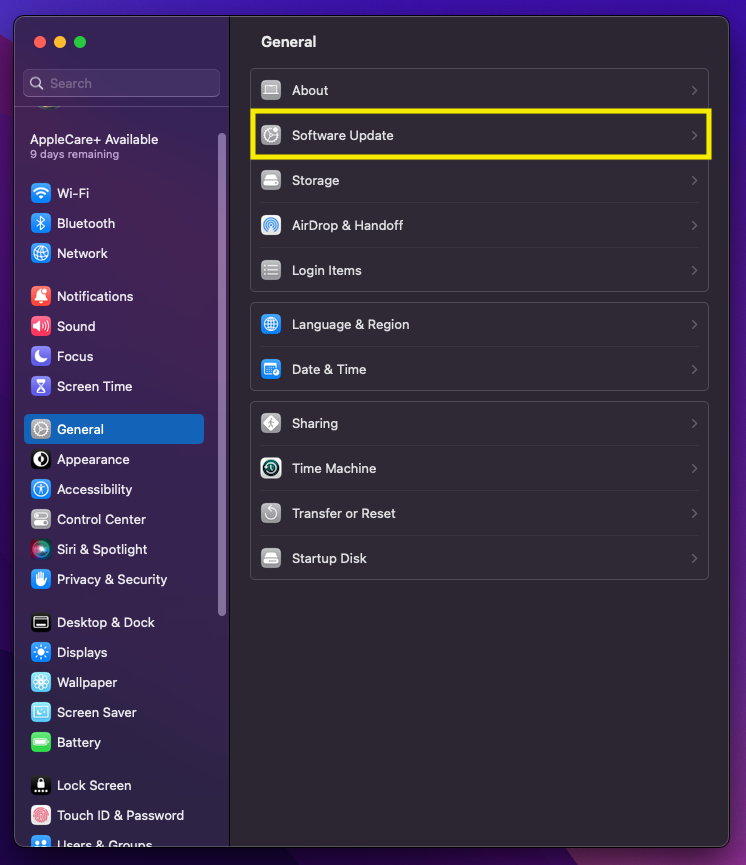Viewport: 746px width, 865px height.
Task: Select General in the sidebar
Action: click(x=114, y=429)
